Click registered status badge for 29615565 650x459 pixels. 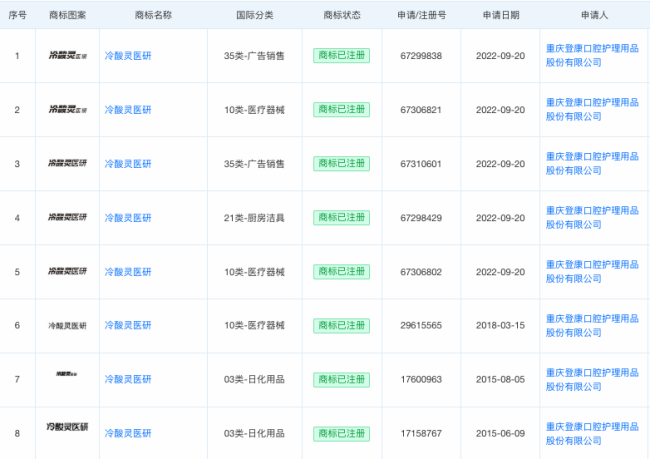tap(341, 325)
